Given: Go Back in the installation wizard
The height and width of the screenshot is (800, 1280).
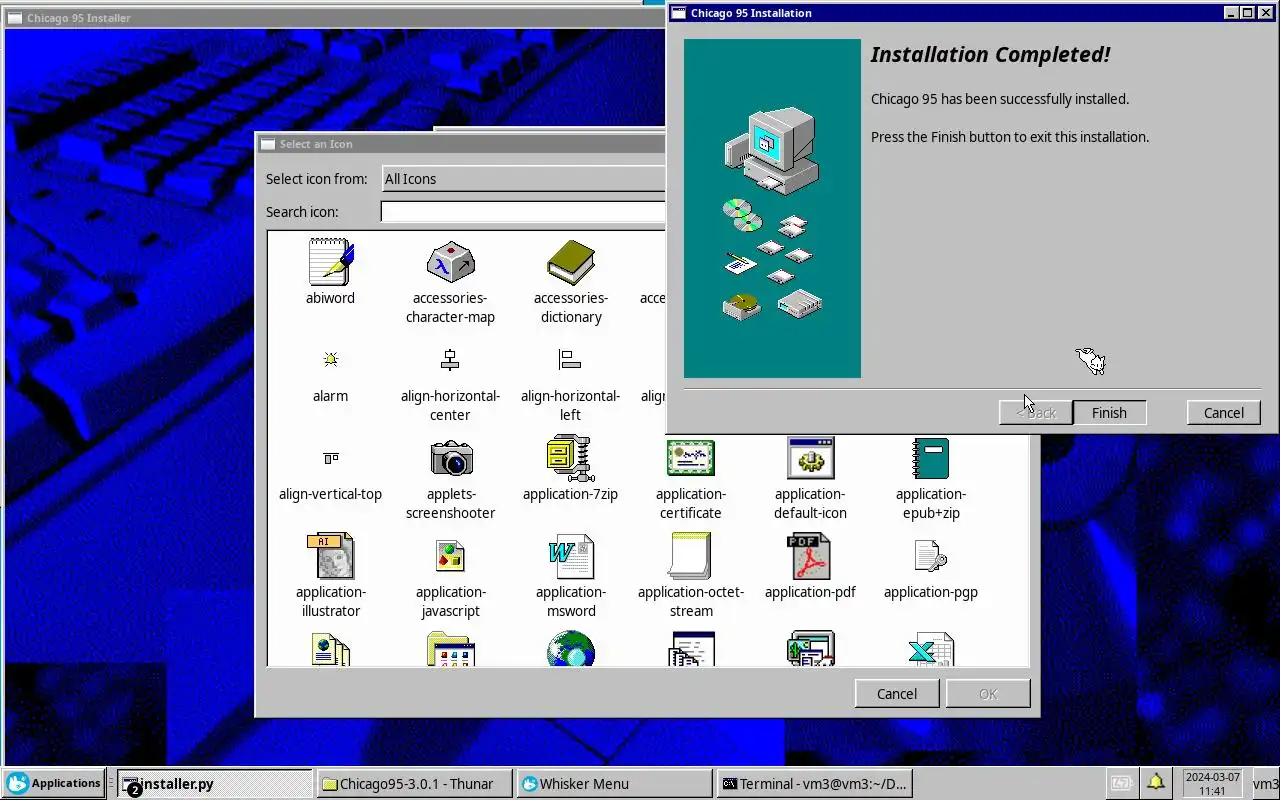Looking at the screenshot, I should pyautogui.click(x=1036, y=413).
